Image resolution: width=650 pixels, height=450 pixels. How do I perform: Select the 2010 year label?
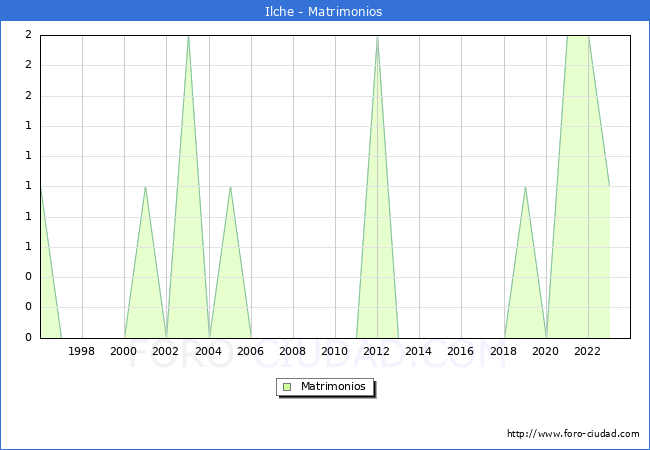click(335, 351)
